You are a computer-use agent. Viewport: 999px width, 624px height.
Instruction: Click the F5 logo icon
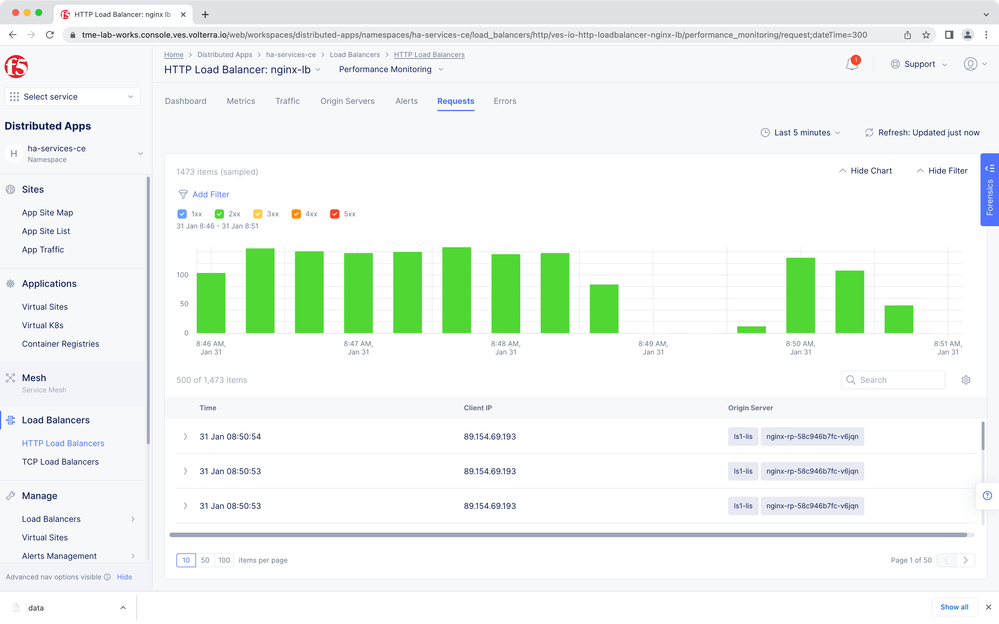click(x=16, y=67)
